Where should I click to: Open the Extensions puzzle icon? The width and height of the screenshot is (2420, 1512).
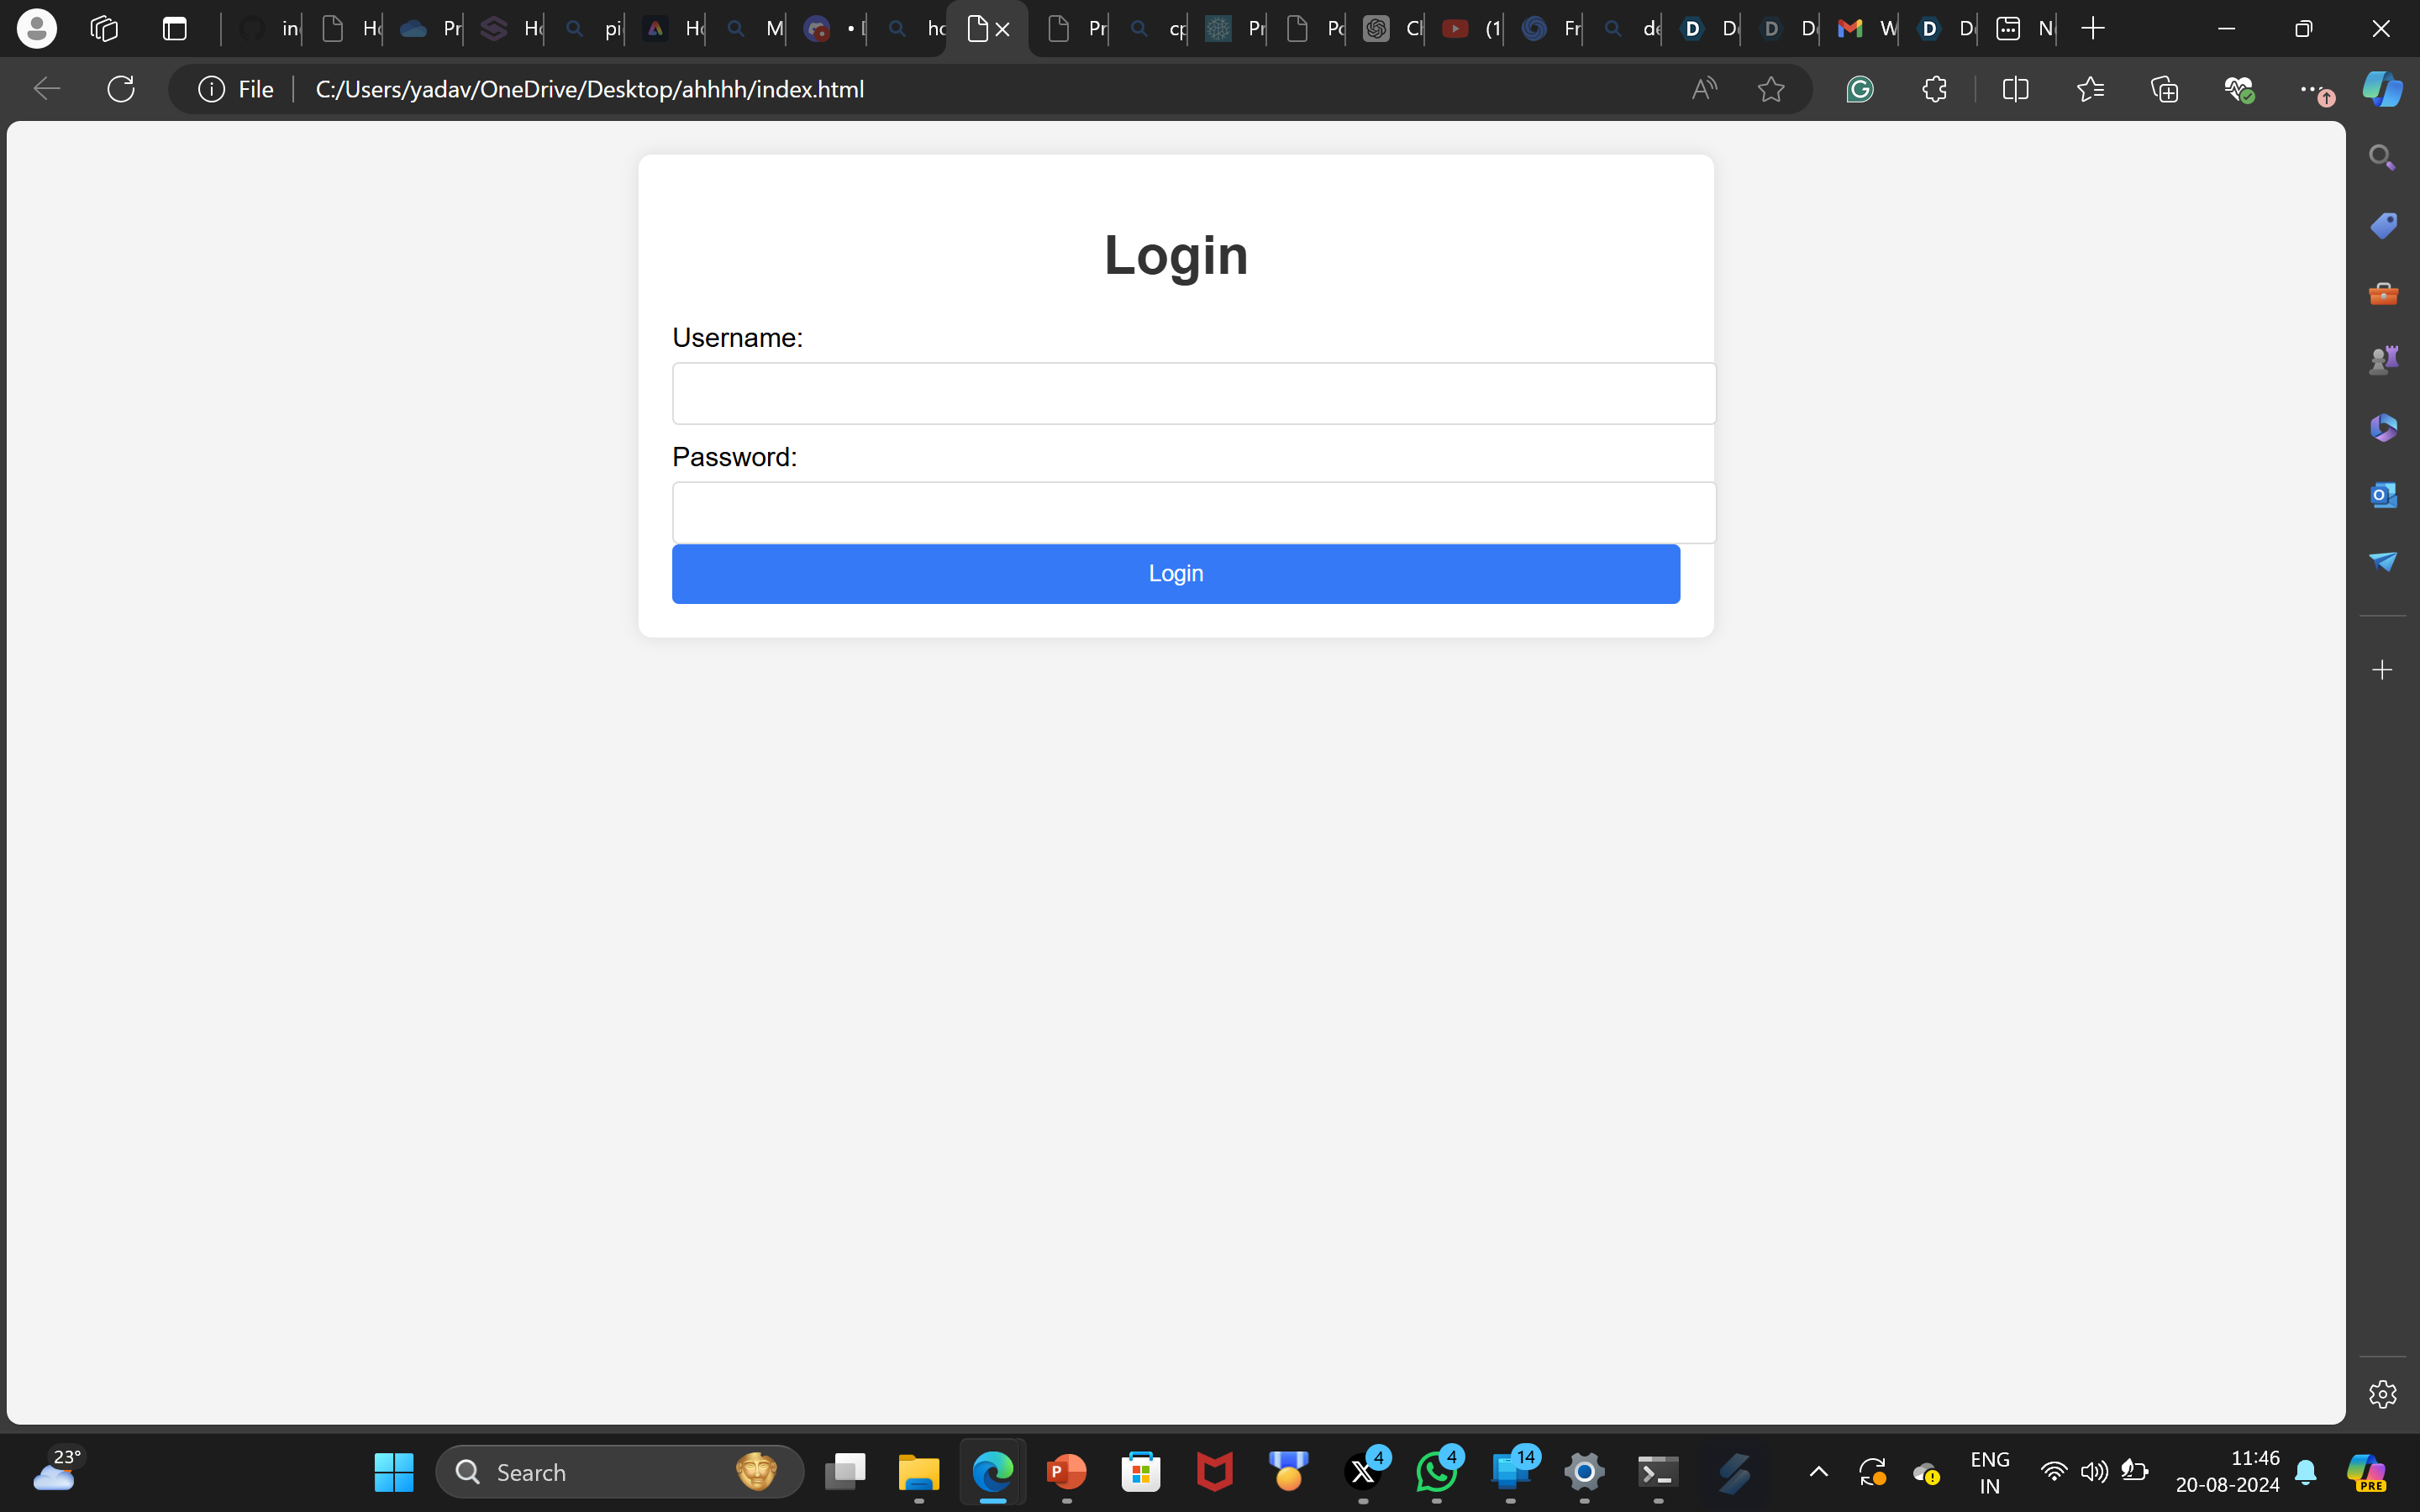(1934, 89)
